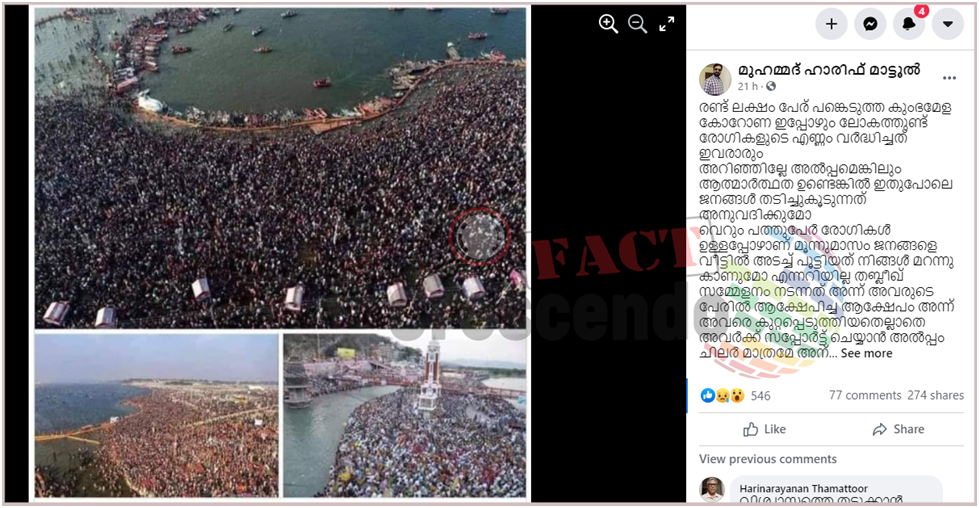Click the public audience globe icon
This screenshot has height=508, width=979.
[x=771, y=86]
